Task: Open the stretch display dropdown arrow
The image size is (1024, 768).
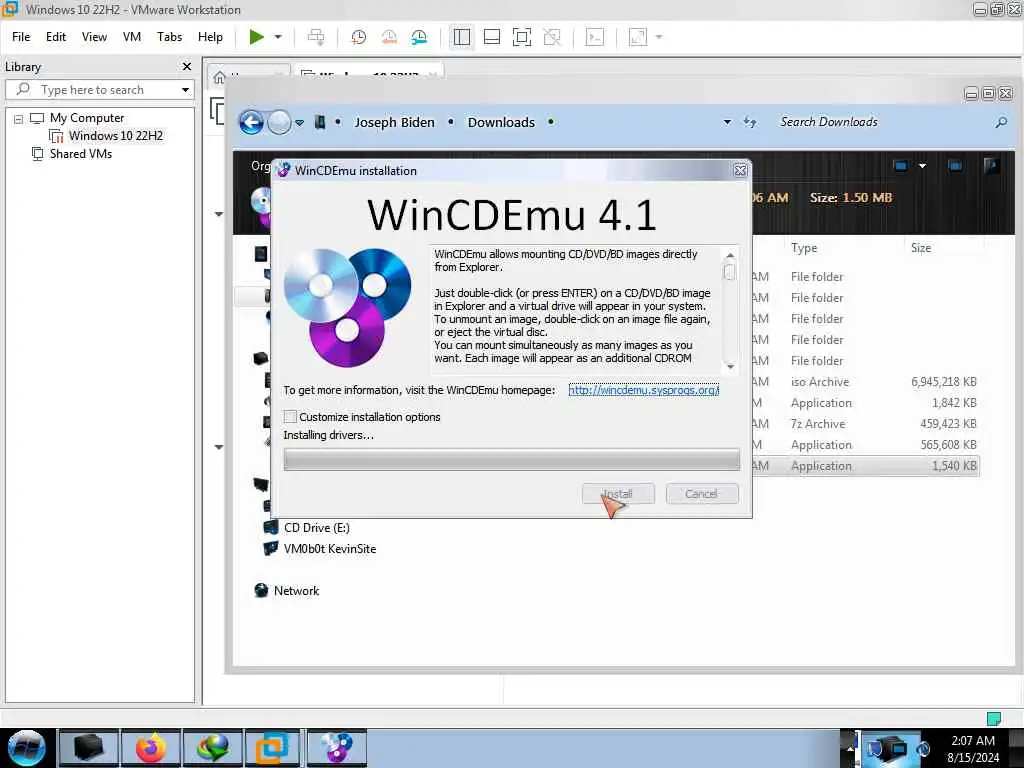Action: pos(659,37)
